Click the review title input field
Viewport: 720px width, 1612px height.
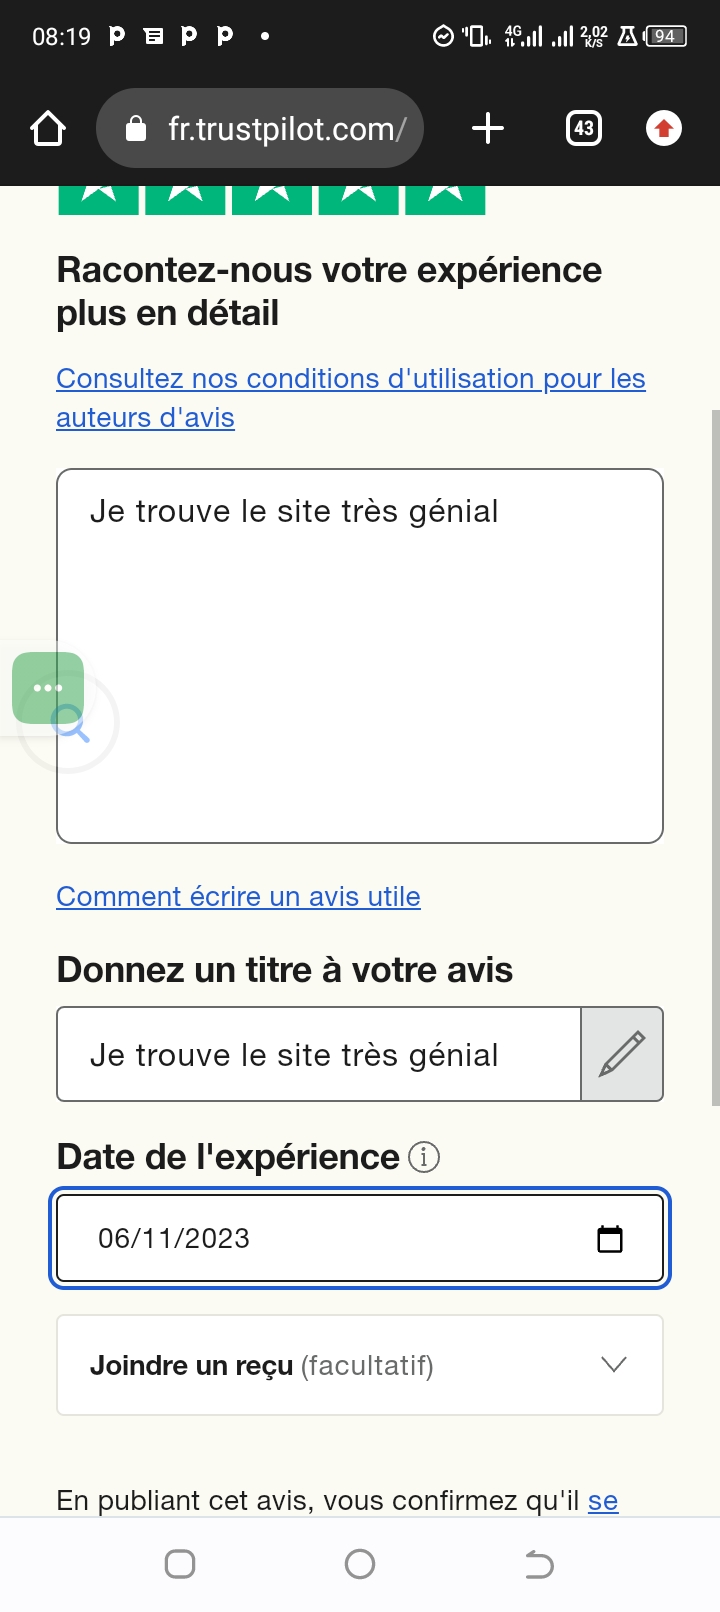point(318,1054)
